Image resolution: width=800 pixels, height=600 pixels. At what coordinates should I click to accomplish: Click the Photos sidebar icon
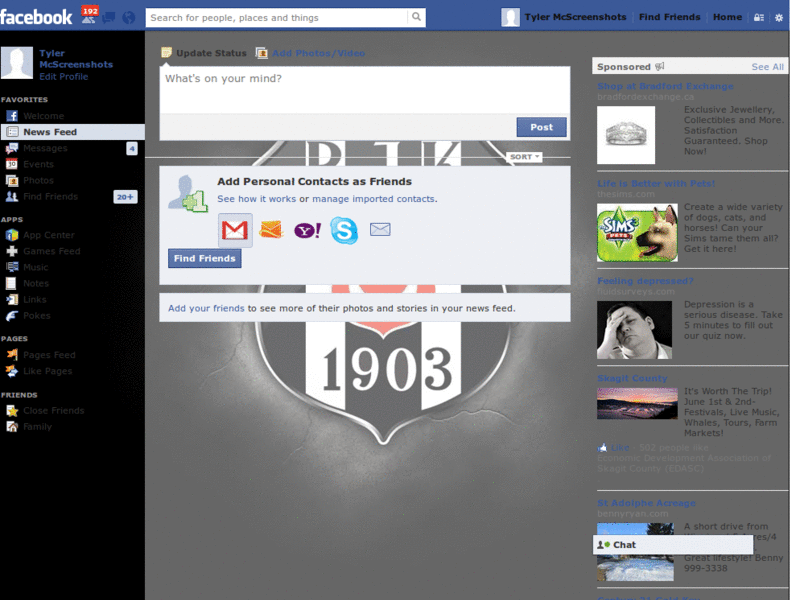[12, 180]
